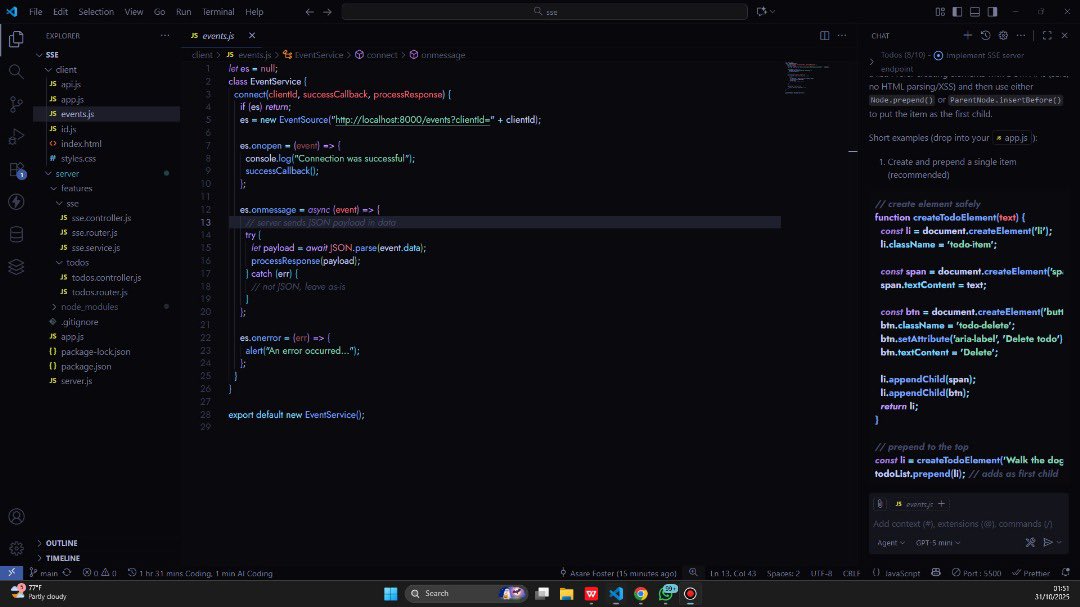Screen dimensions: 1080x607
Task: Toggle the bottom panel visibility
Action: 973,10
